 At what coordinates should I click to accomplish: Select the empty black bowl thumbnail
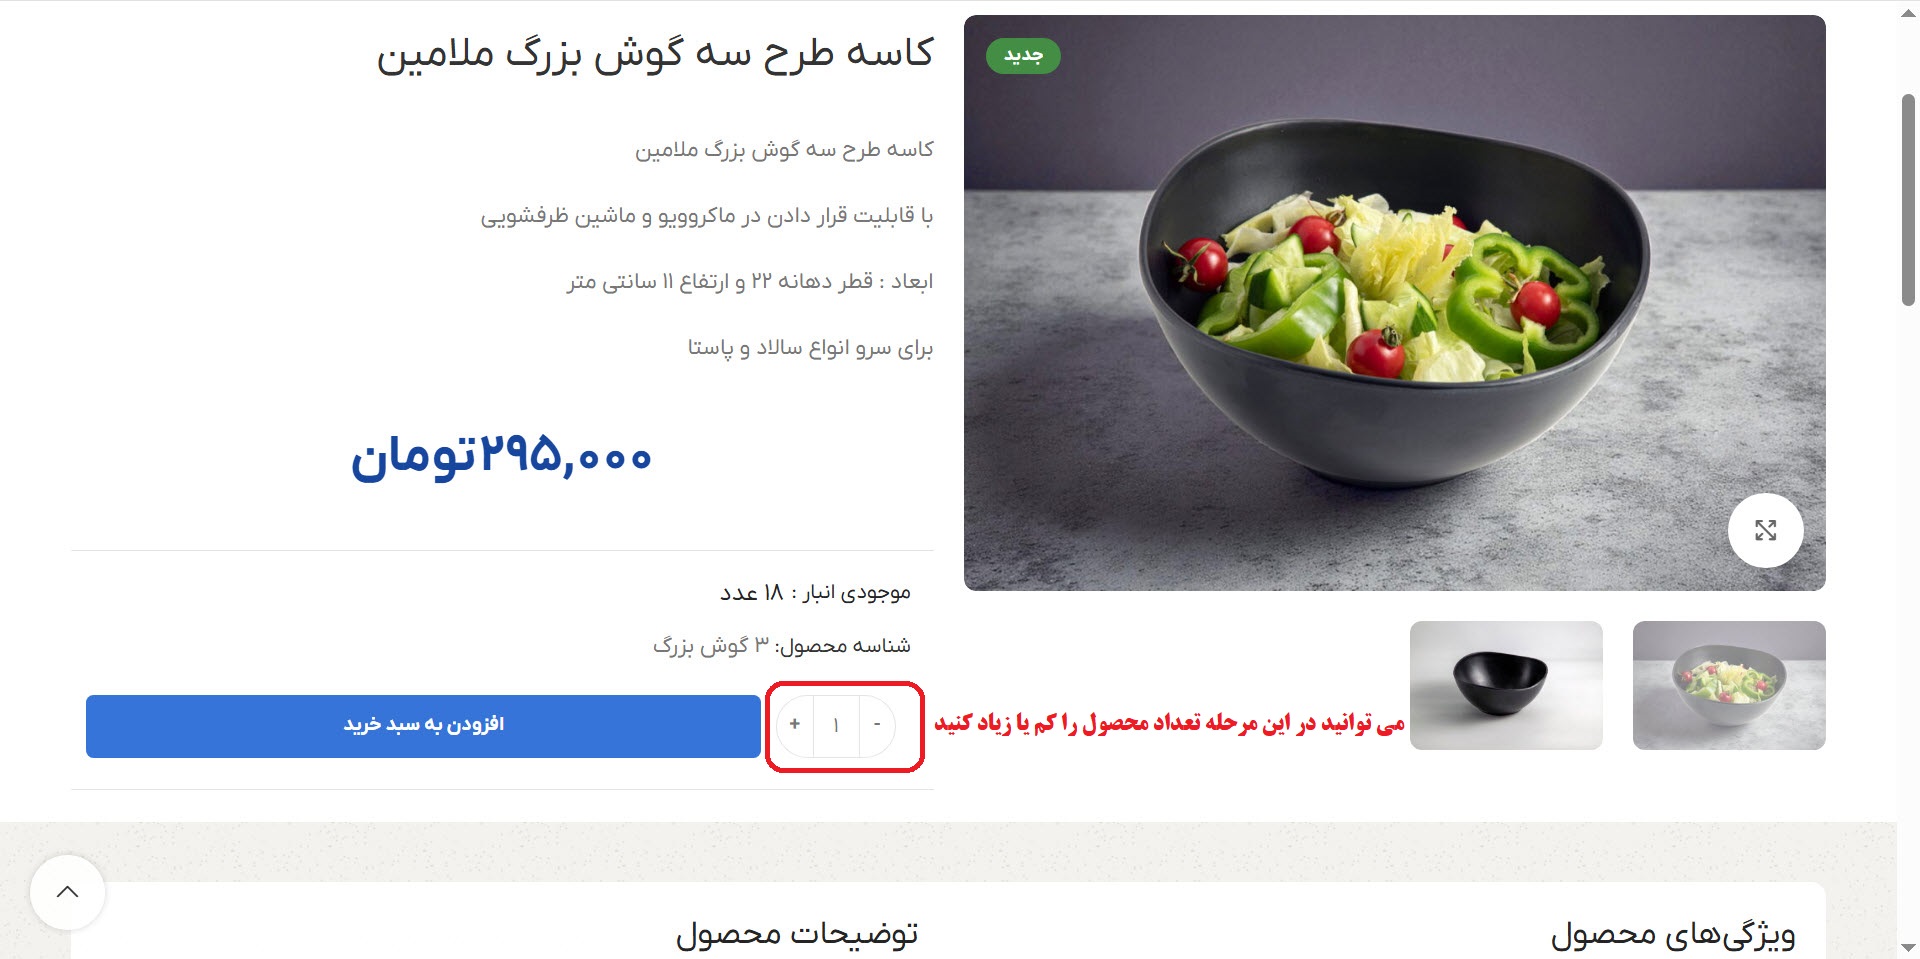pyautogui.click(x=1506, y=685)
